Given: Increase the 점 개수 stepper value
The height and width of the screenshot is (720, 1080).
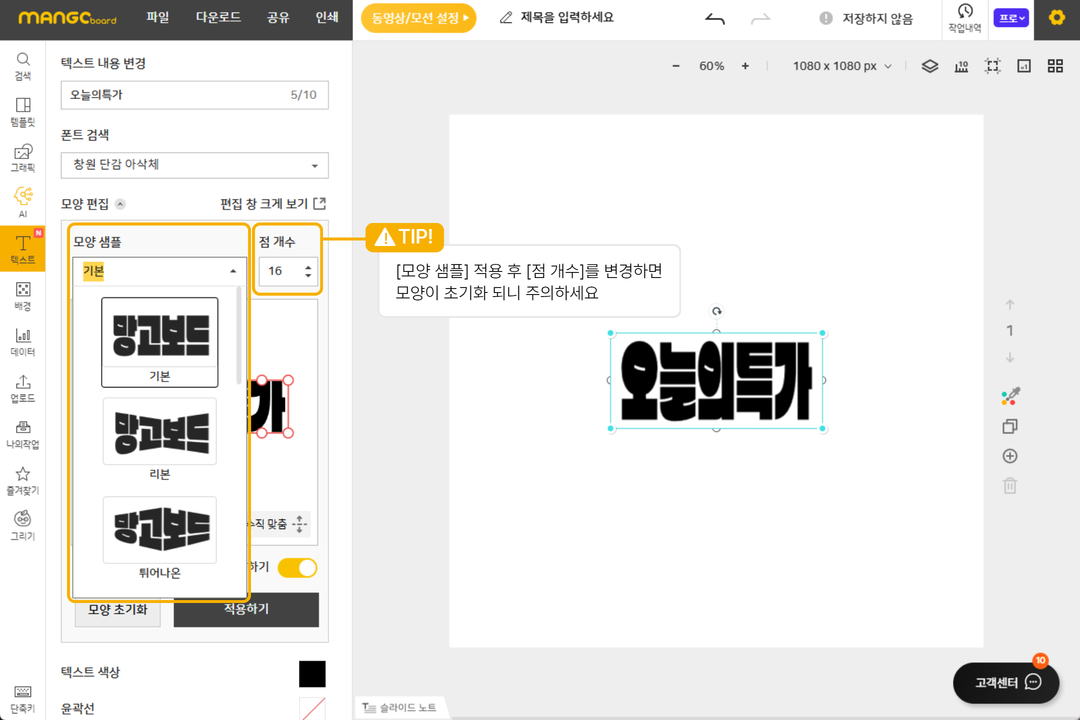Looking at the screenshot, I should click(308, 266).
